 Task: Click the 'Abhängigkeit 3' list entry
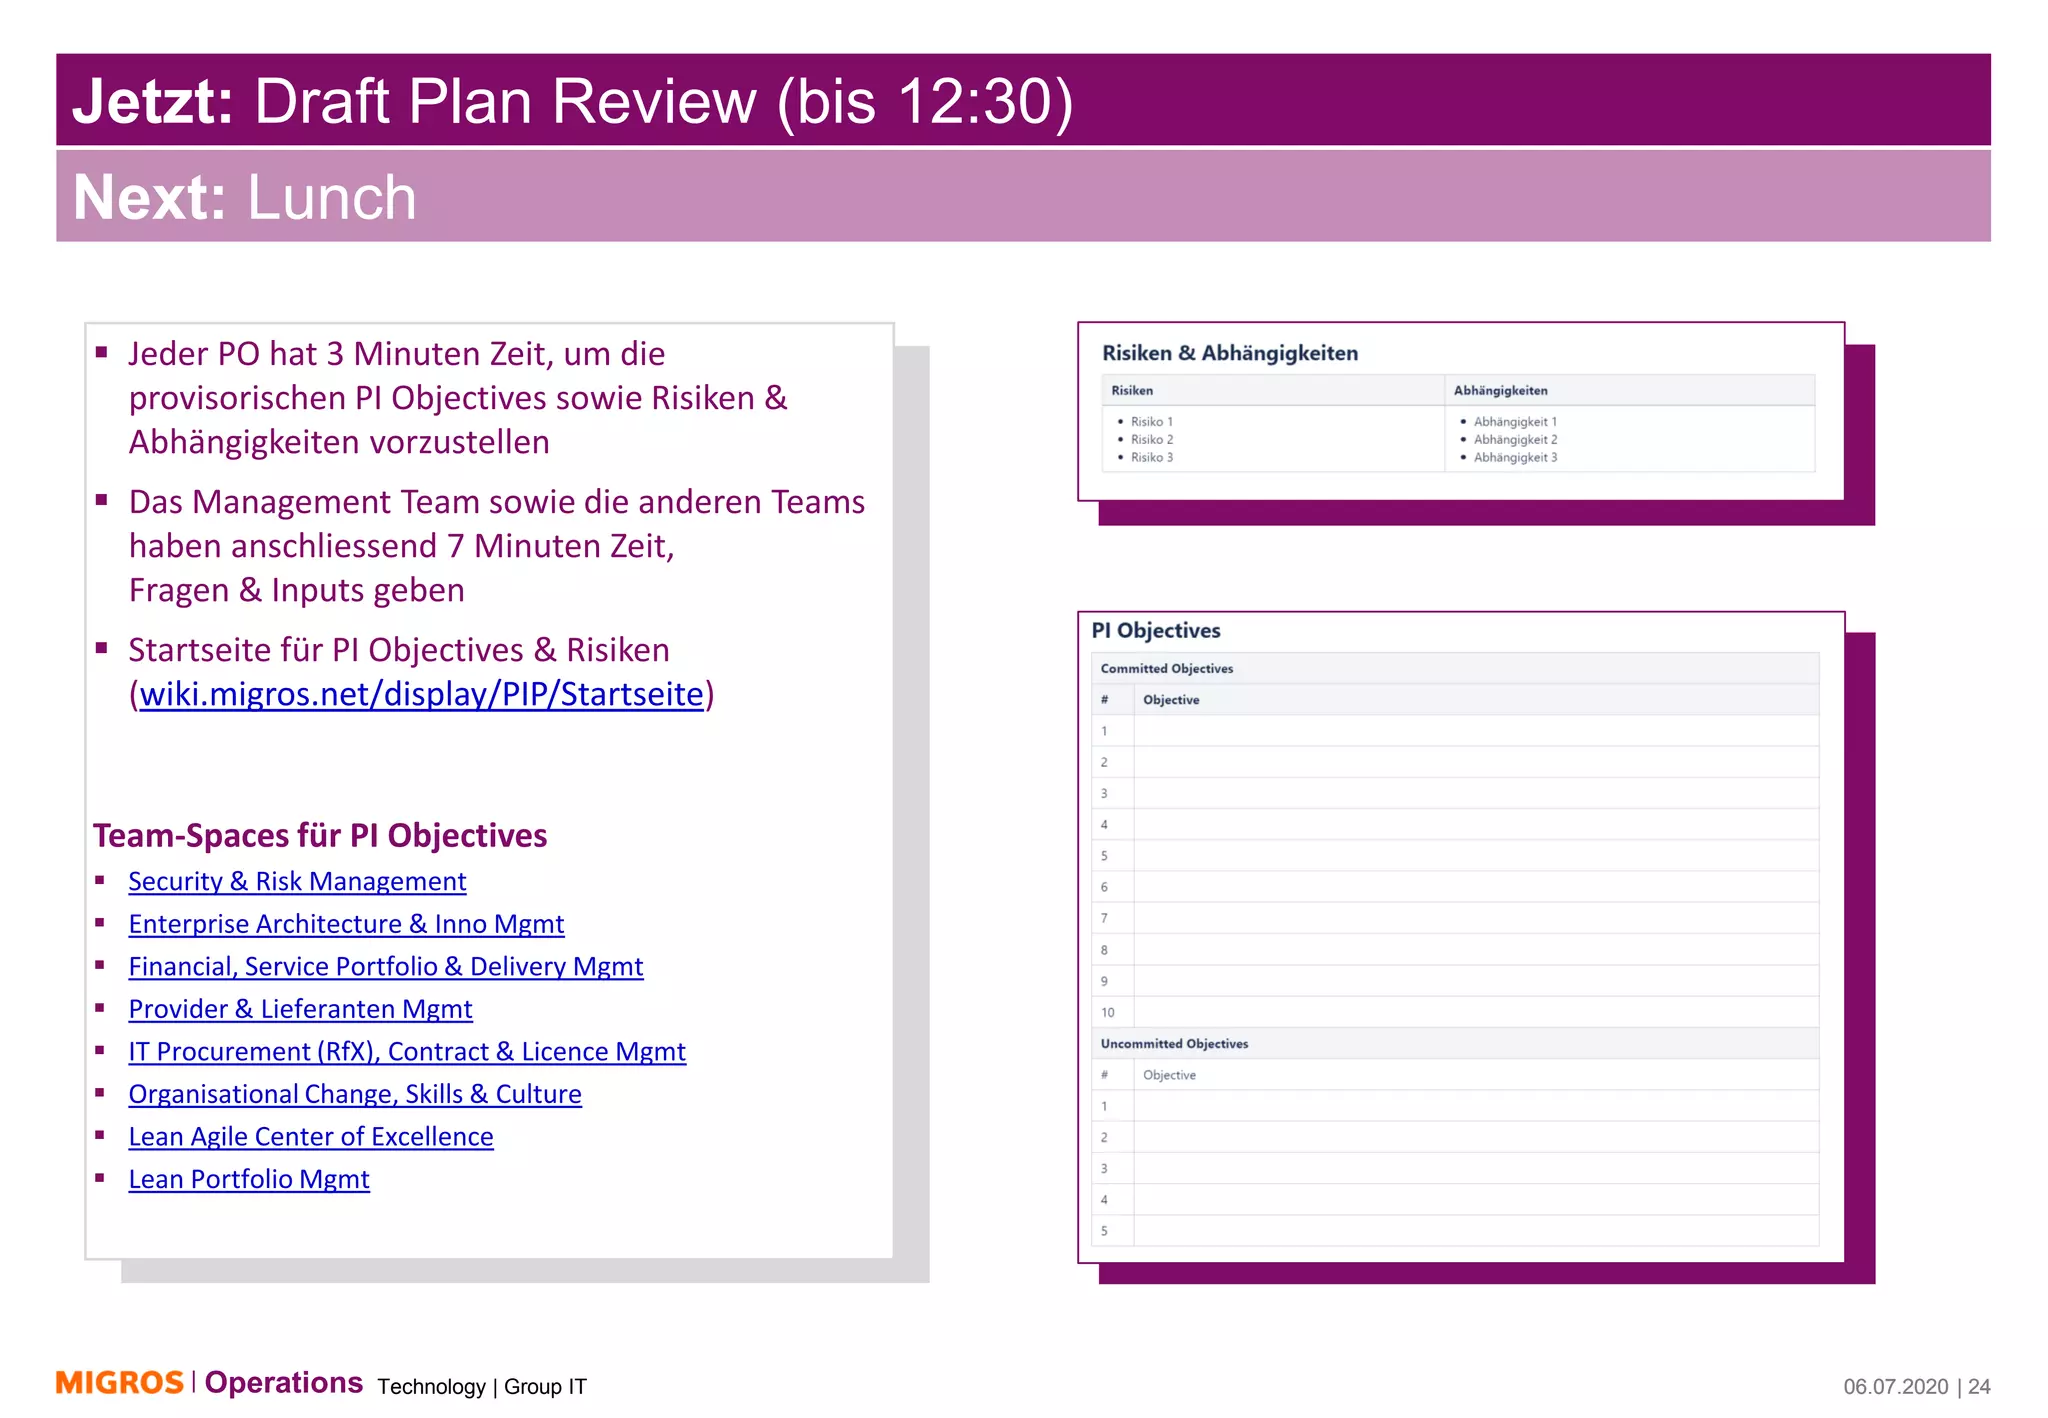[1515, 458]
